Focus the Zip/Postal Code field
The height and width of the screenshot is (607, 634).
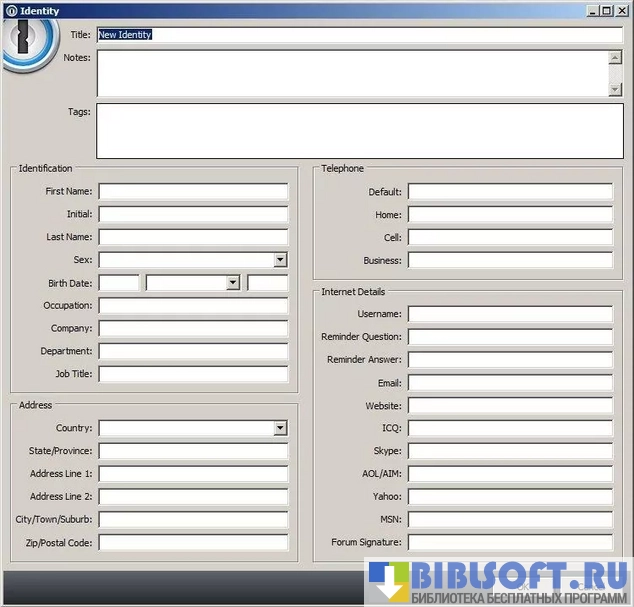pyautogui.click(x=193, y=542)
